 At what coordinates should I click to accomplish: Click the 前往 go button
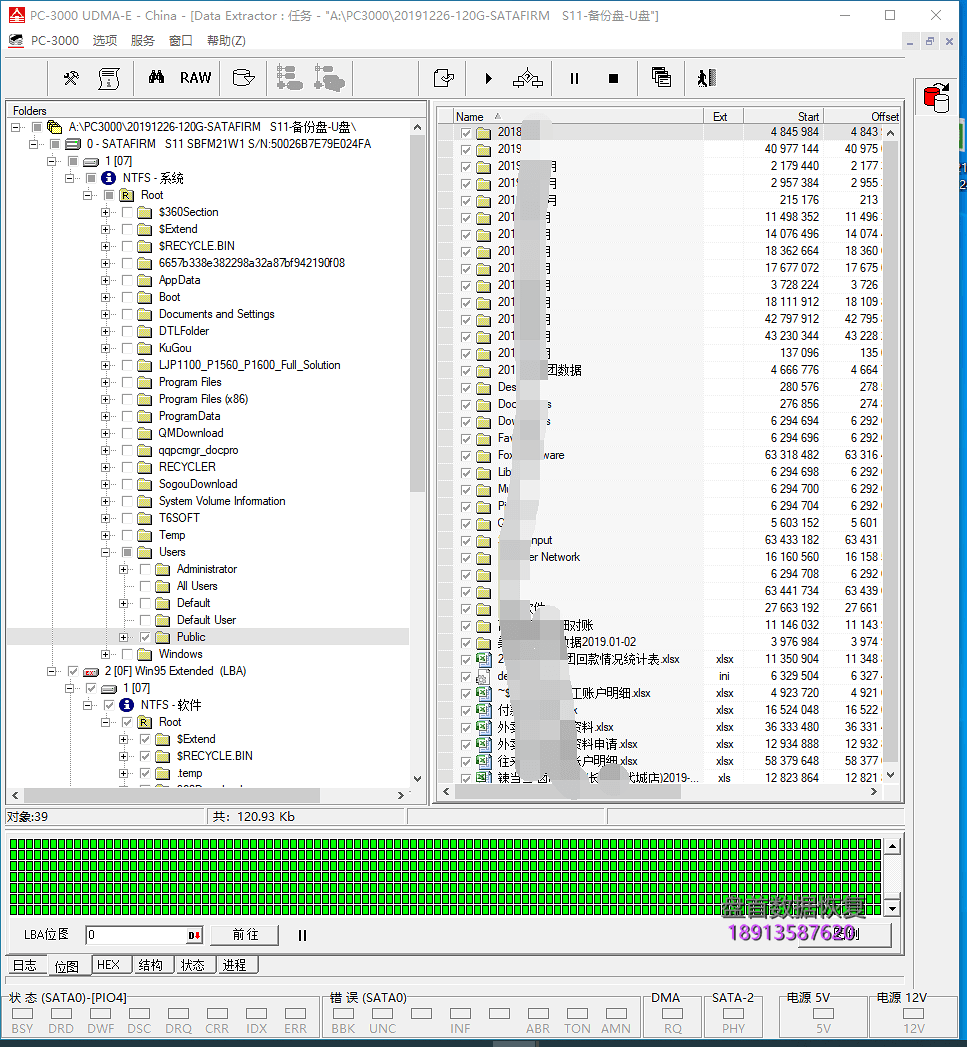pyautogui.click(x=245, y=935)
